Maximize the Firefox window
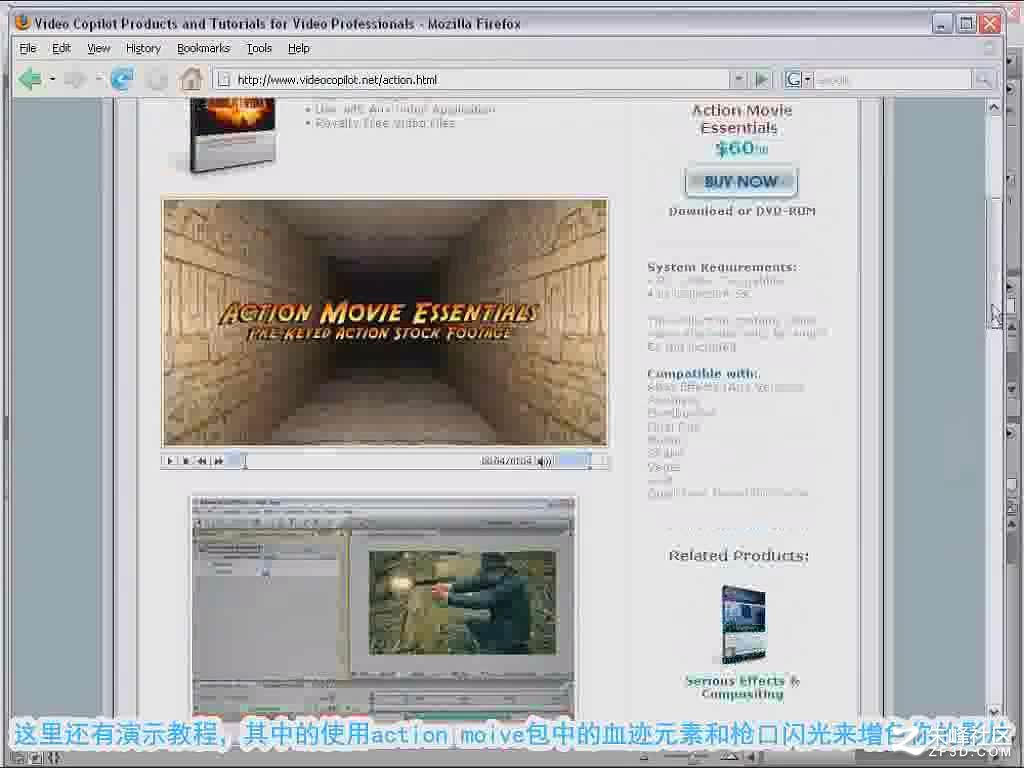 (x=966, y=24)
